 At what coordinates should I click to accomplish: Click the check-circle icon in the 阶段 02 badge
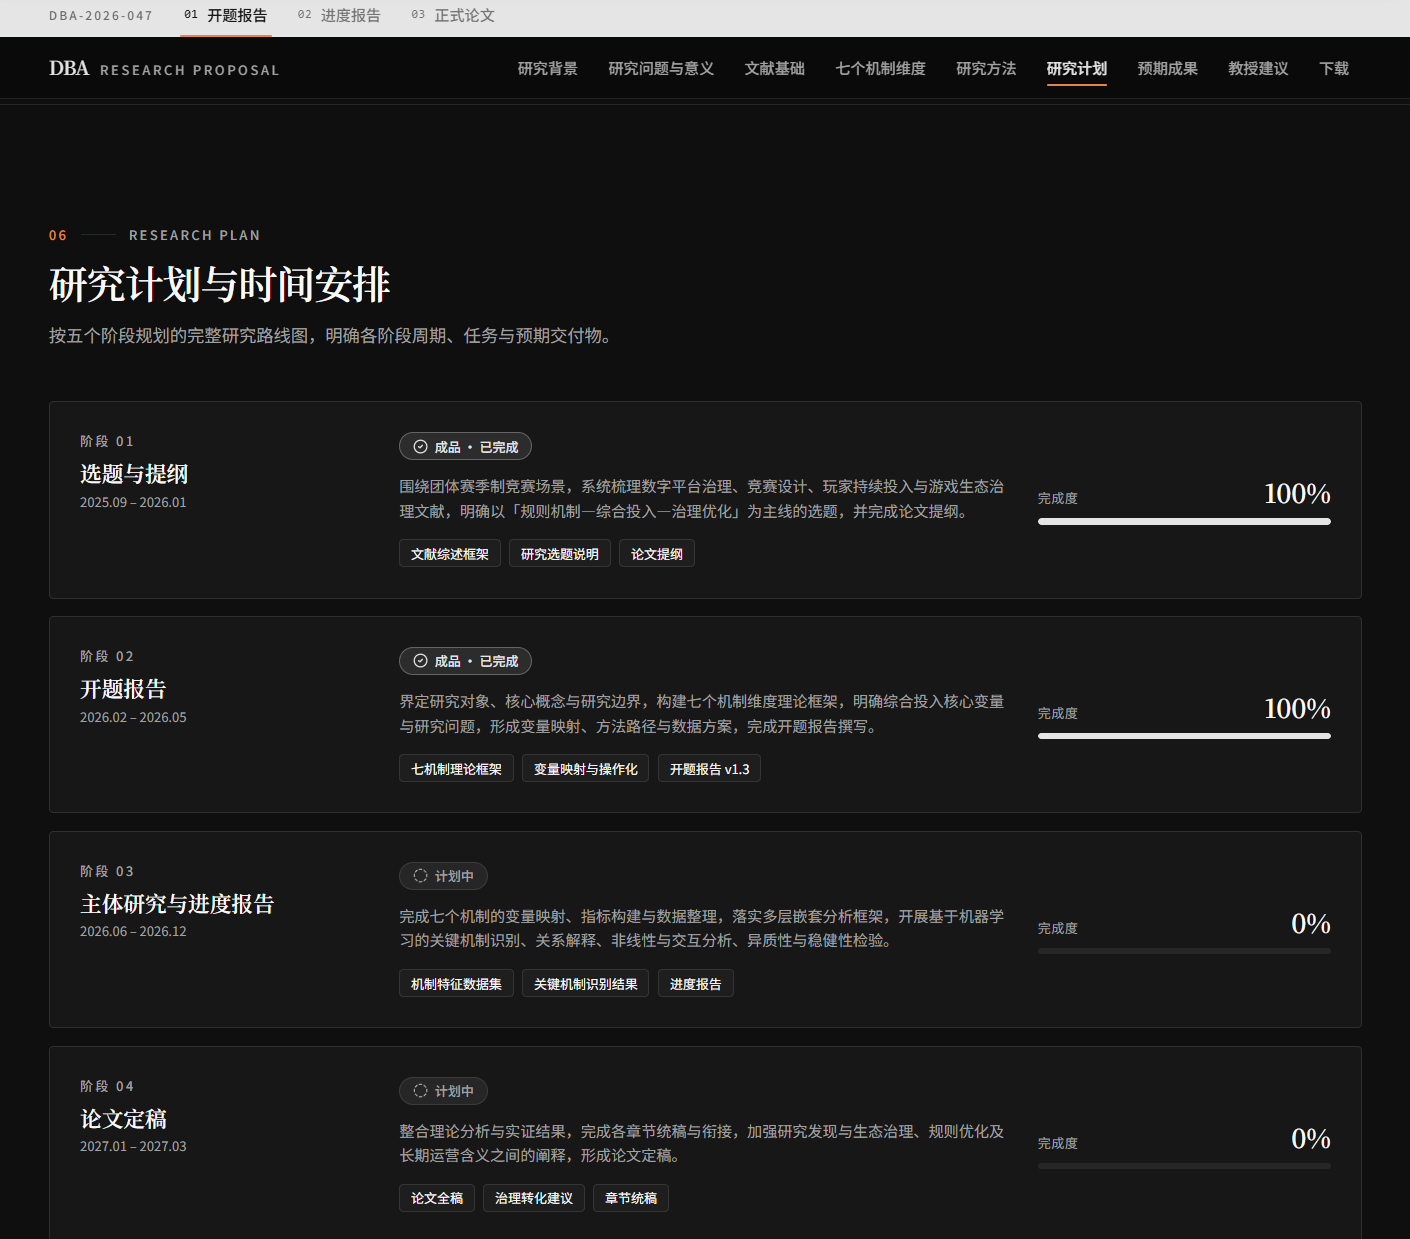(421, 661)
